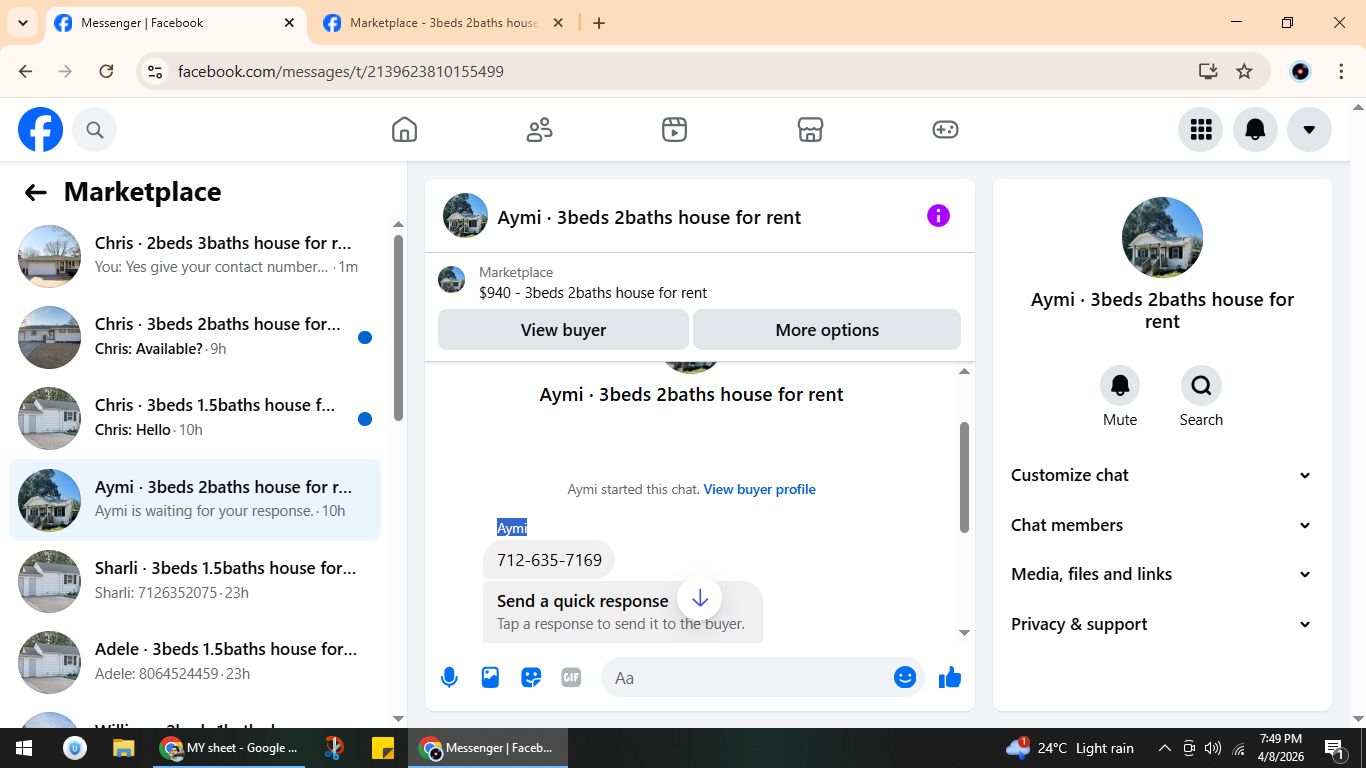The width and height of the screenshot is (1366, 768).
Task: Open the browser profile avatar
Action: (1300, 71)
